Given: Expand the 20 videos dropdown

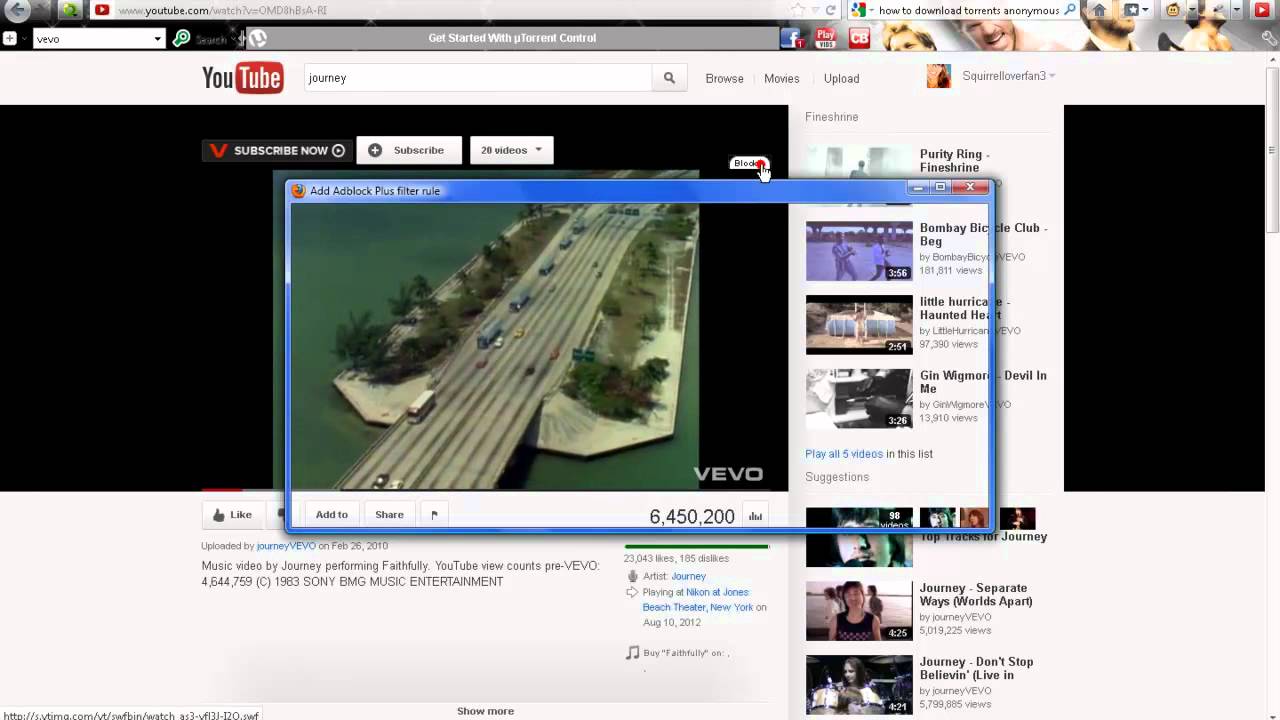Looking at the screenshot, I should tap(511, 150).
